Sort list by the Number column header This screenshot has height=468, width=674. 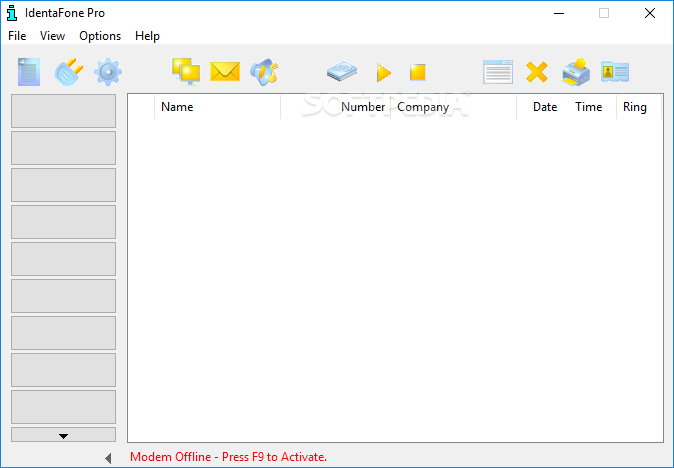[x=336, y=107]
